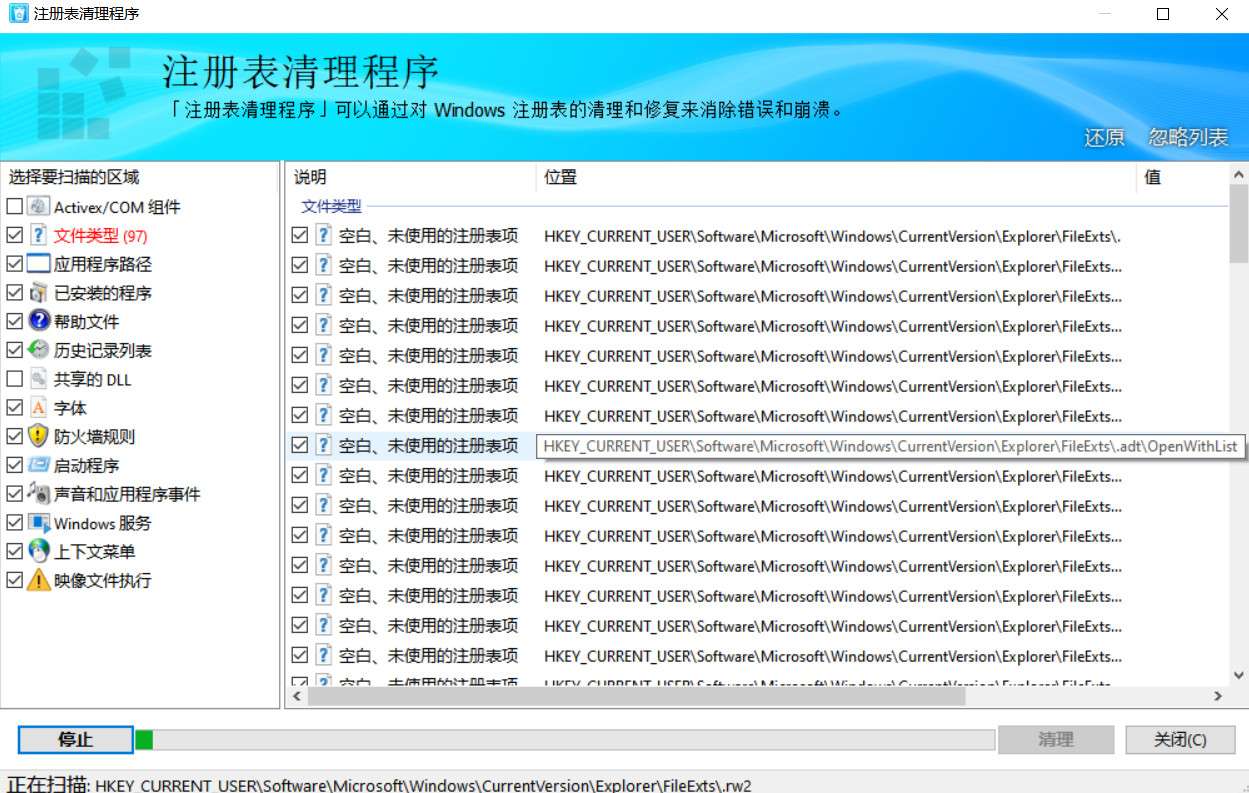The image size is (1249, 793).
Task: Click the .adt\OpenWithList registry path text
Action: (890, 446)
